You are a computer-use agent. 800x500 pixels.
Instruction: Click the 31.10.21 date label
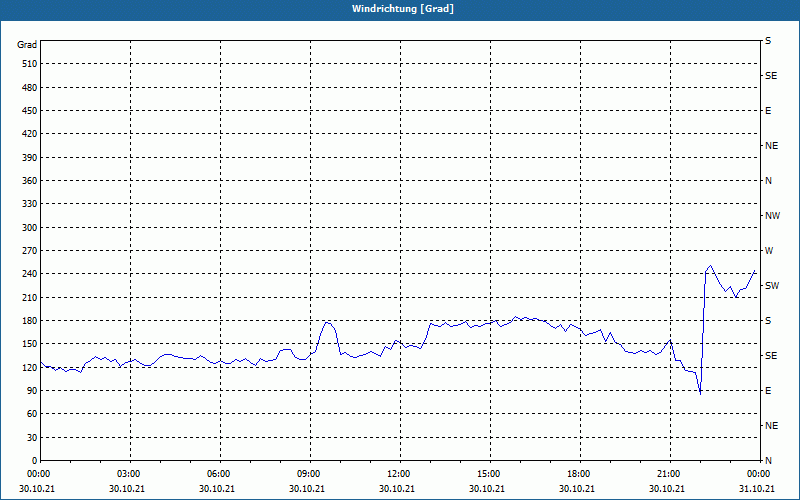(757, 489)
